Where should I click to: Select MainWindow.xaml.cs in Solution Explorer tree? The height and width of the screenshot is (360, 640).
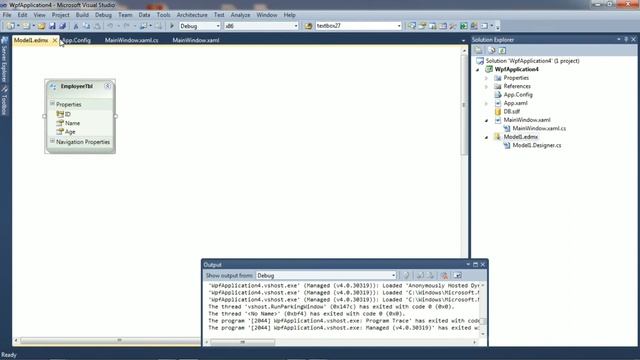539,129
